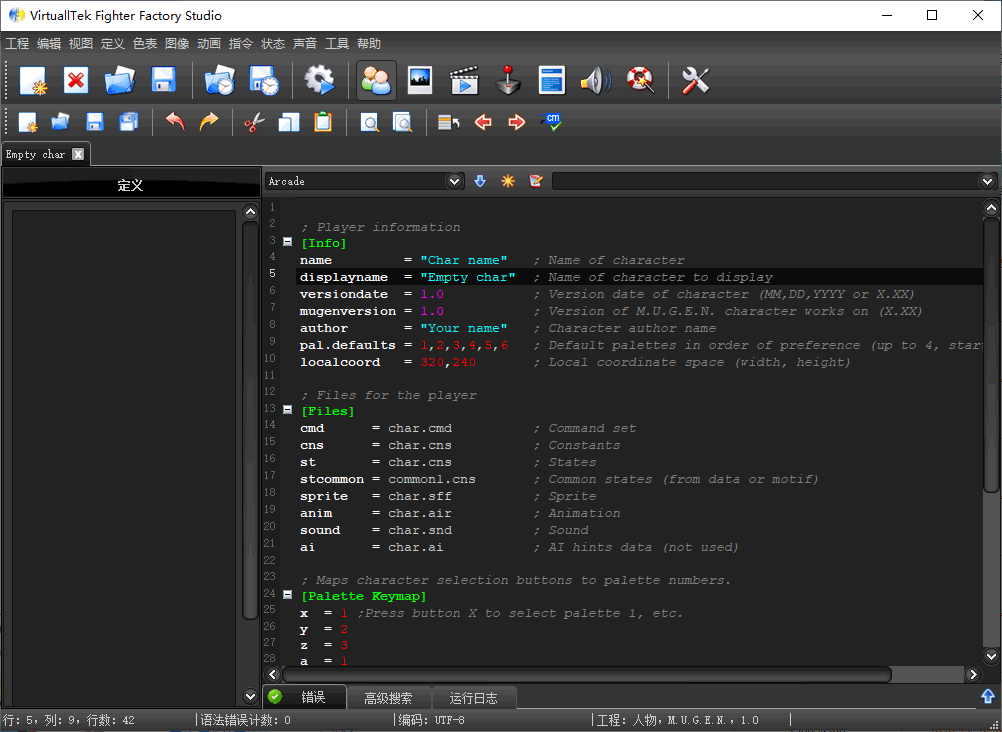Screen dimensions: 1002x732
Task: Open the Sprites editor picture icon
Action: [x=420, y=80]
